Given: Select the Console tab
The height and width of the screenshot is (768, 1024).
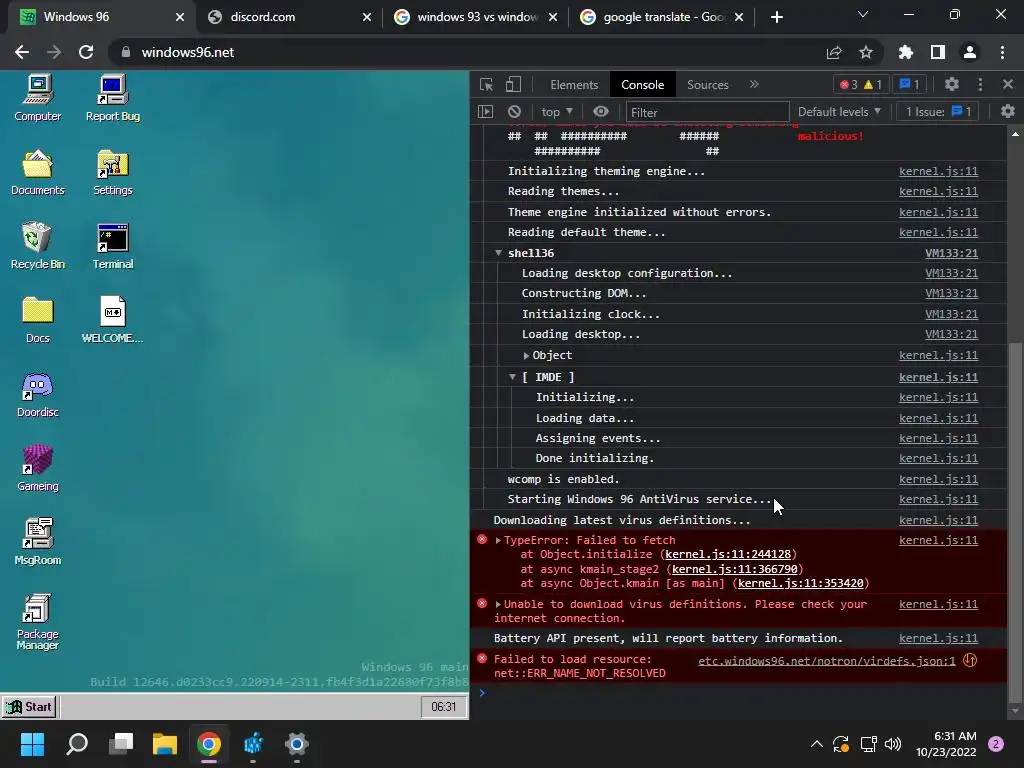Looking at the screenshot, I should coord(643,85).
